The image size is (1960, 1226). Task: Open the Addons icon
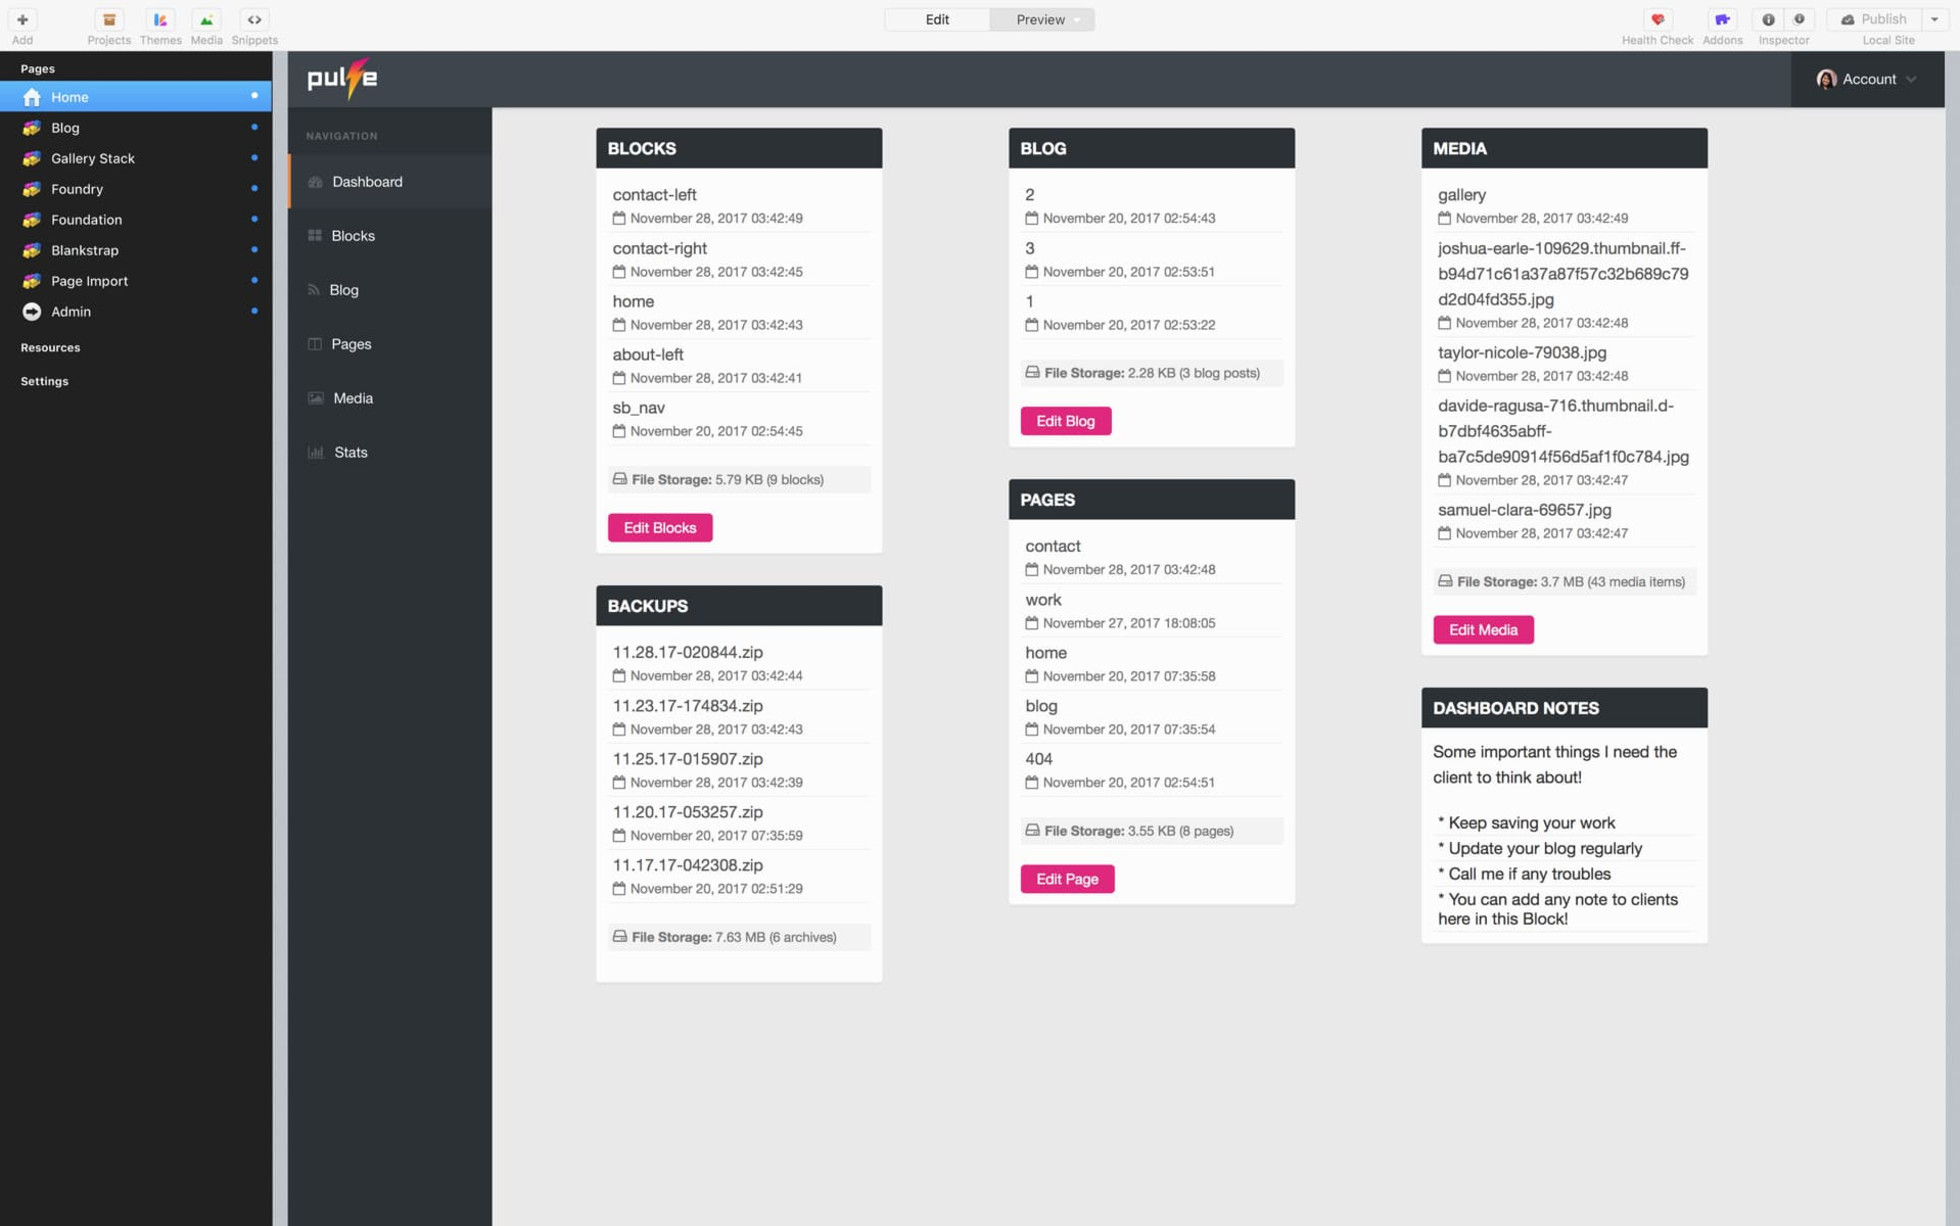tap(1721, 19)
